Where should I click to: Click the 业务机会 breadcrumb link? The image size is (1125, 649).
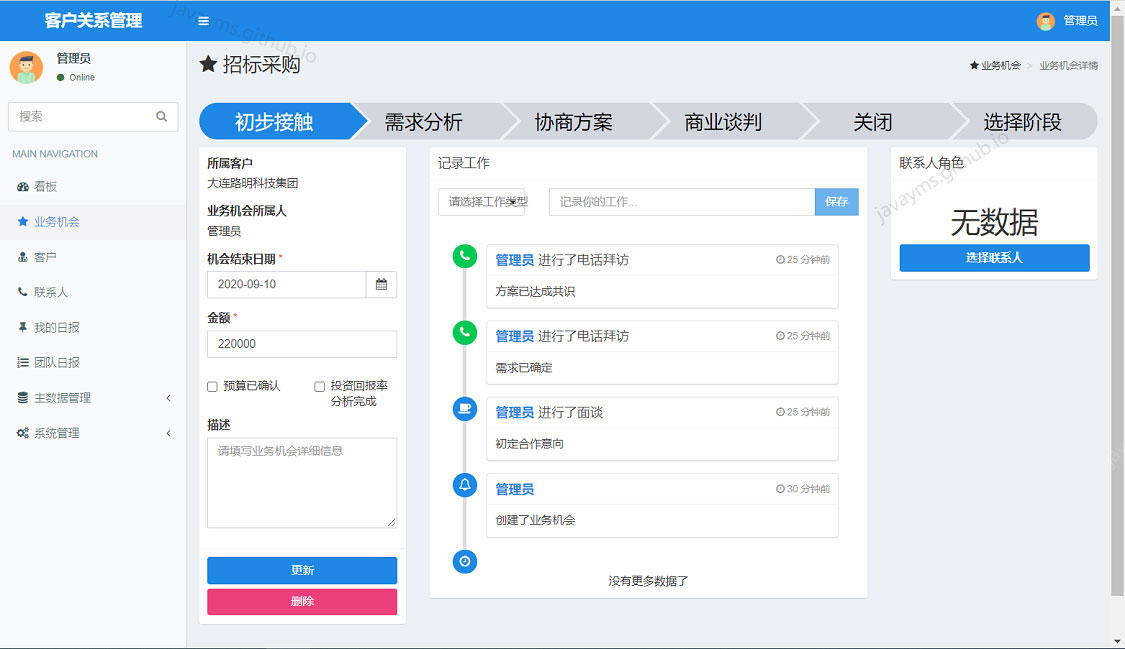click(995, 65)
